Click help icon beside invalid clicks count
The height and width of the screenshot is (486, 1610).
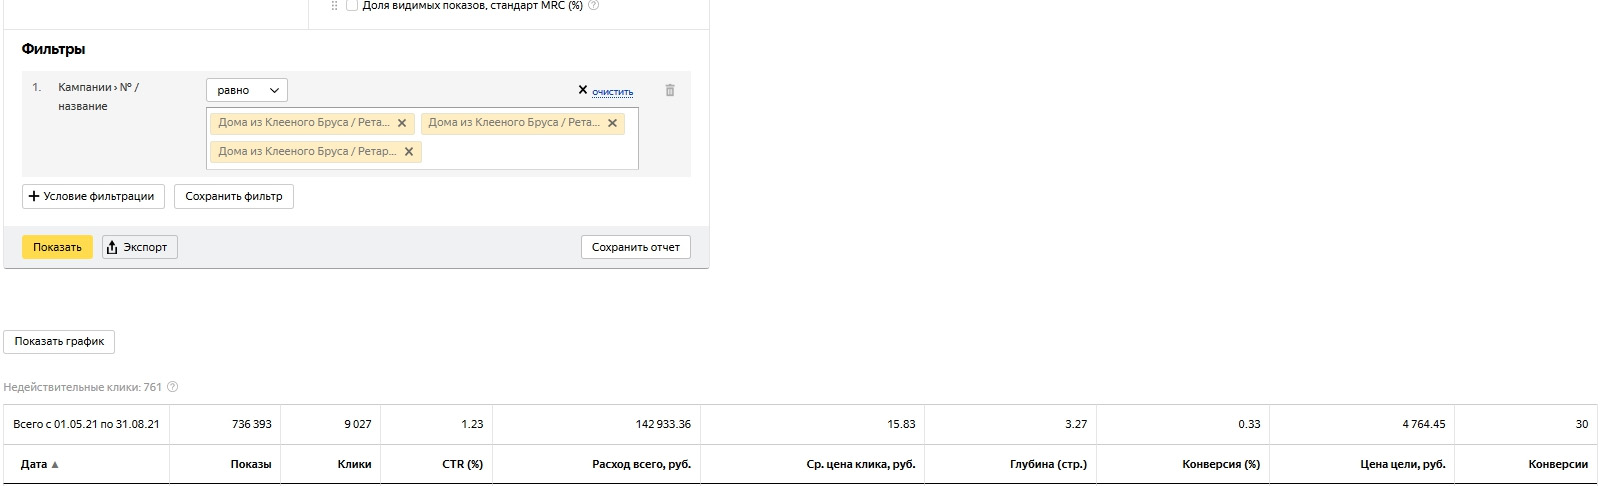tap(172, 387)
